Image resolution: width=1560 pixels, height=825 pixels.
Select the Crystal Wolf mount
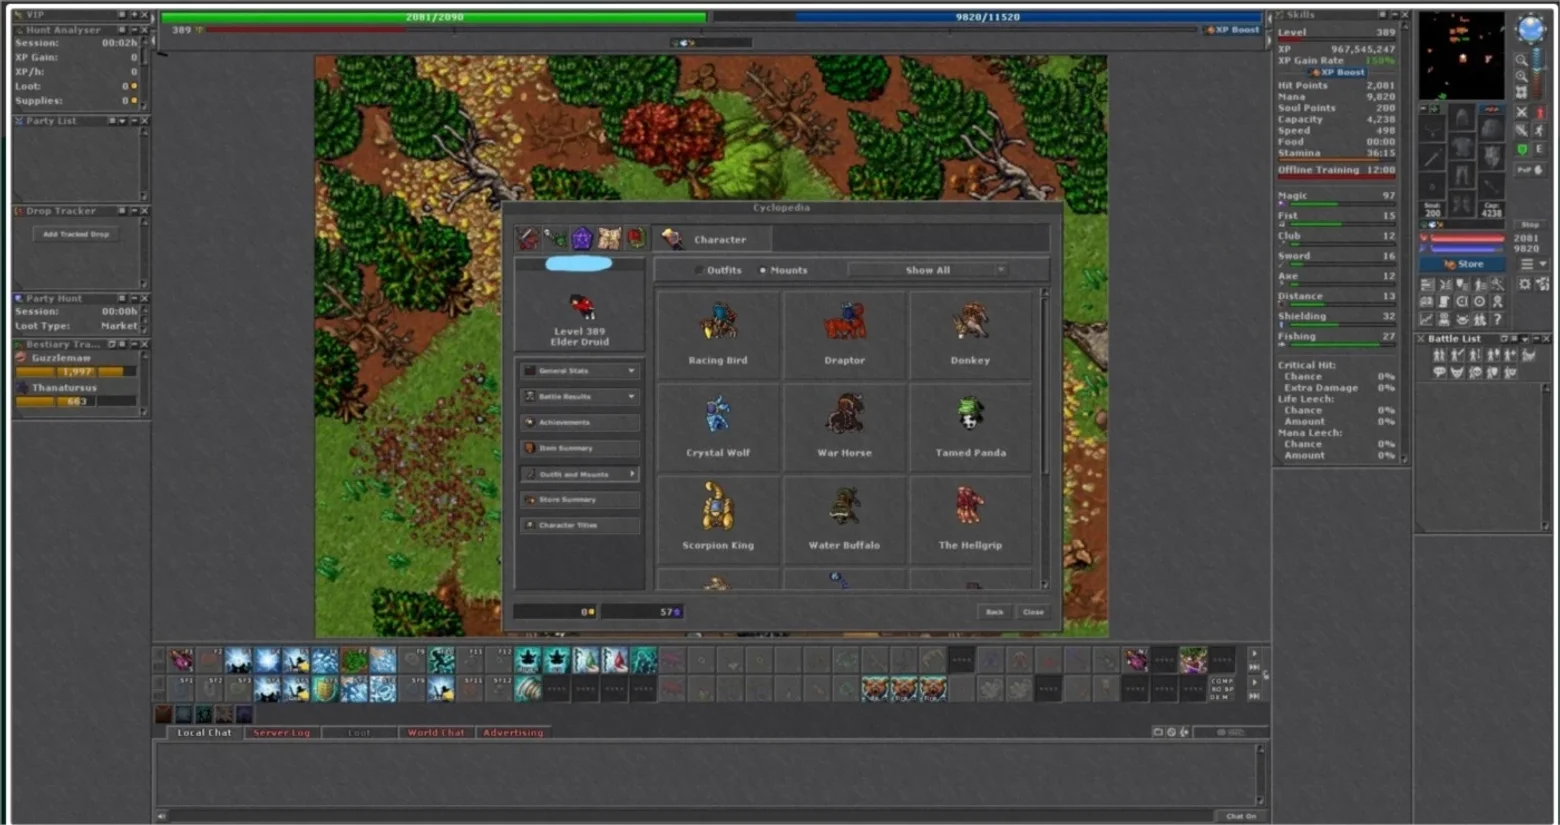[718, 428]
